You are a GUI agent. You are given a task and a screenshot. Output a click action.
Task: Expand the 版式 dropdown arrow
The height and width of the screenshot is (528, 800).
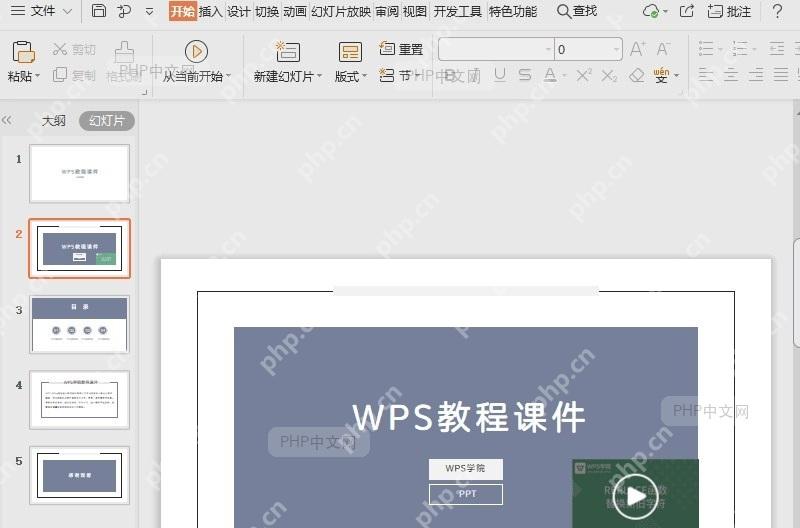tap(364, 77)
